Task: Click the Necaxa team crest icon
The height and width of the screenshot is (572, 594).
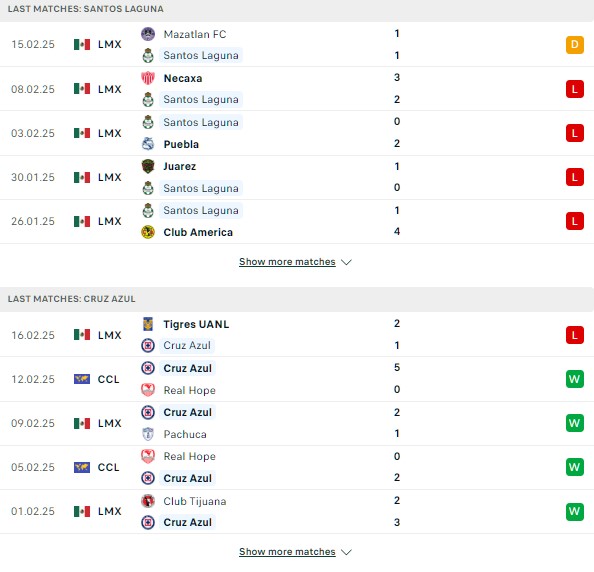Action: pos(148,78)
